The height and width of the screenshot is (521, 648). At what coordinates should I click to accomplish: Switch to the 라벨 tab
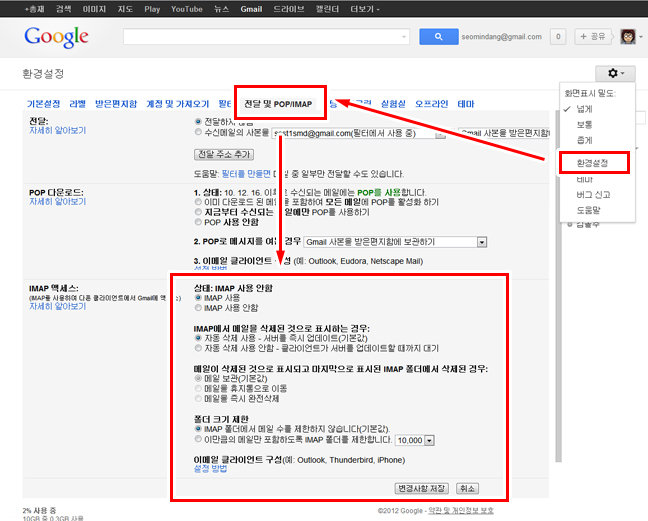pyautogui.click(x=77, y=104)
